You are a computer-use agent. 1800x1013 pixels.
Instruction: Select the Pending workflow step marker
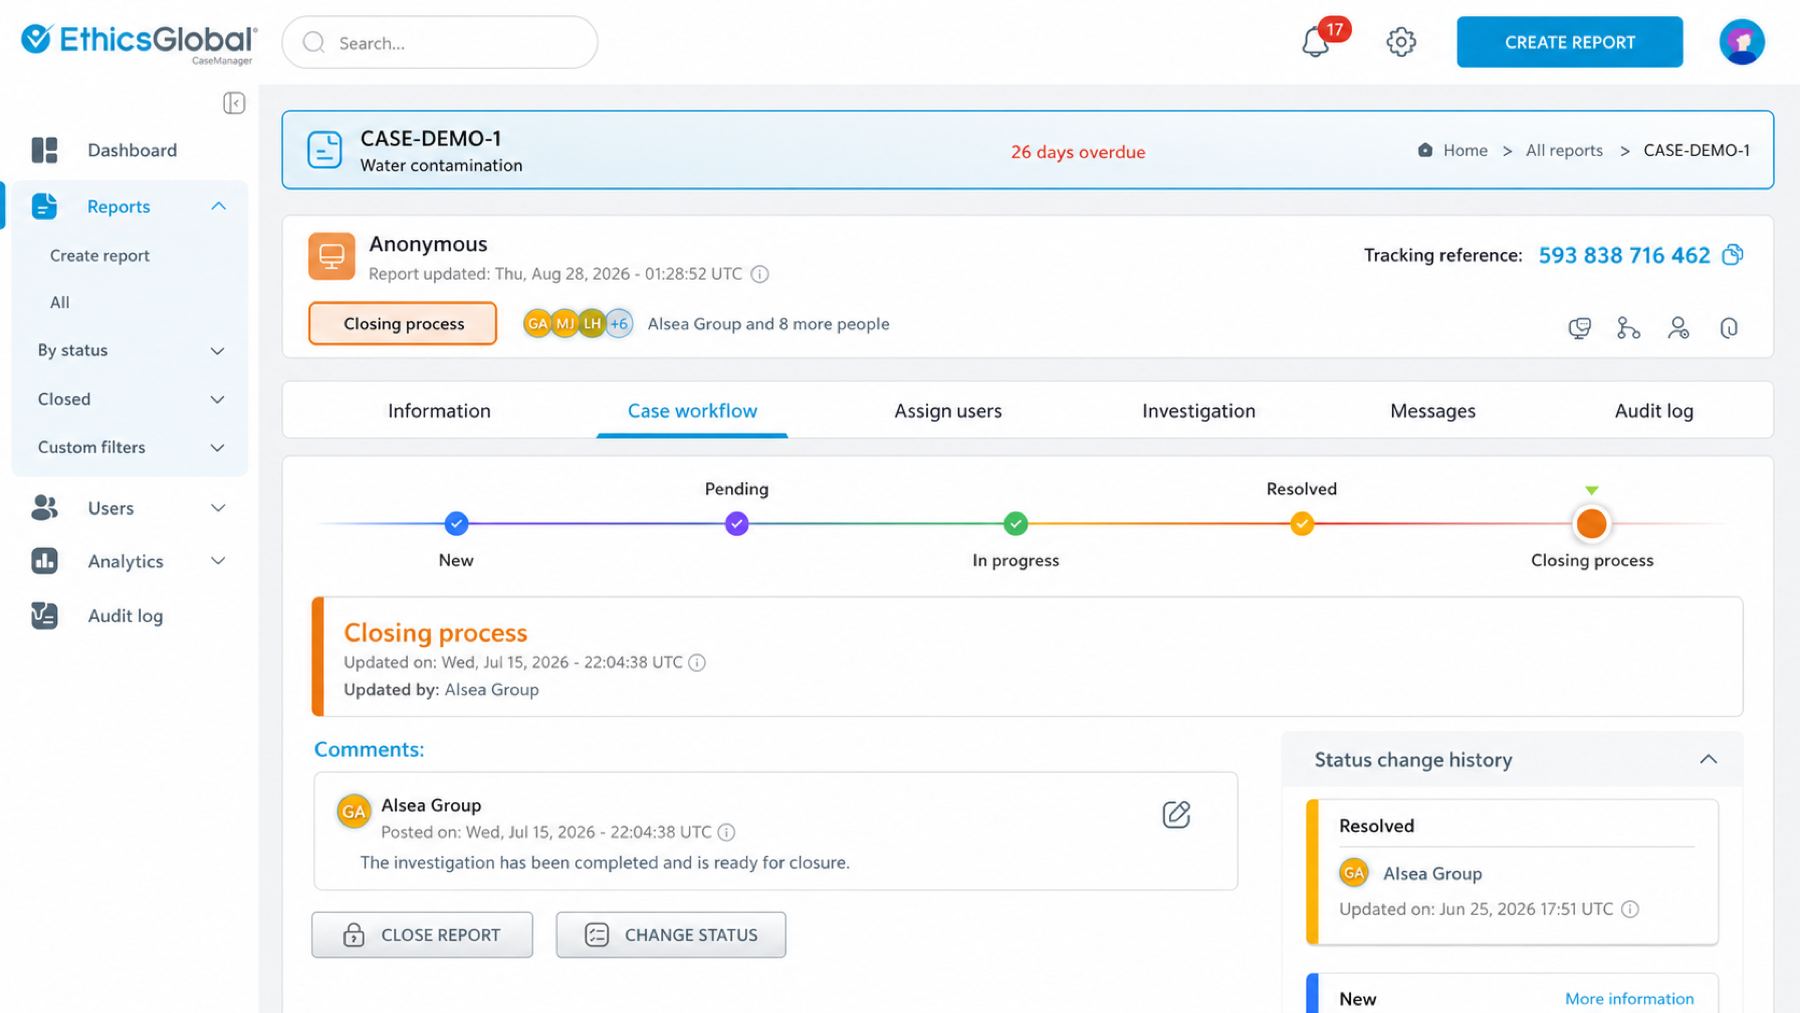737,523
